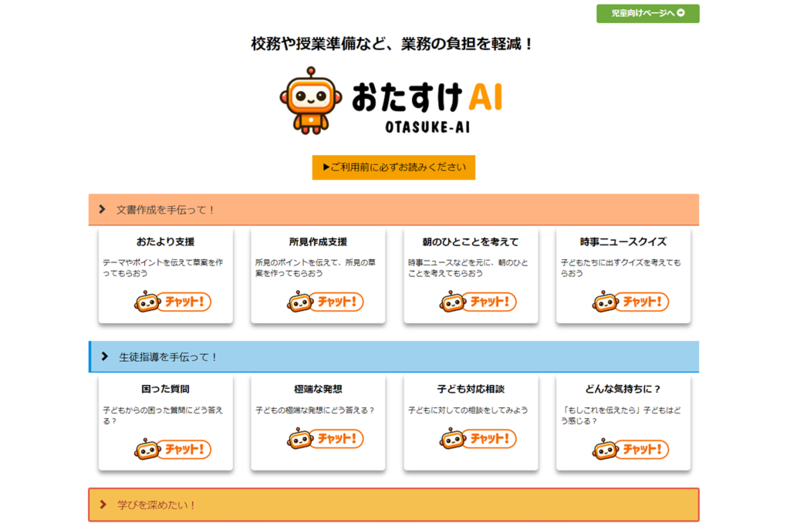Open ご利用前に必ずお読みください notice
The image size is (800, 523).
coord(394,167)
